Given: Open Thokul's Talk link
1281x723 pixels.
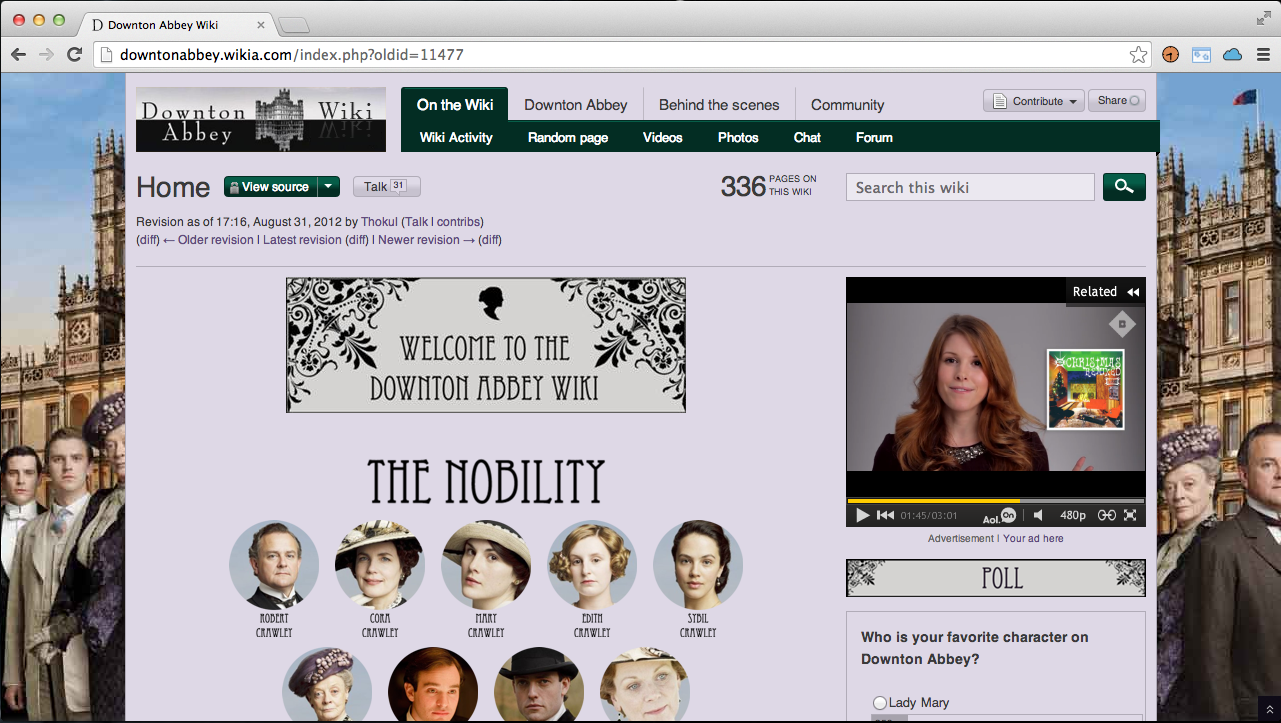Looking at the screenshot, I should (x=416, y=222).
